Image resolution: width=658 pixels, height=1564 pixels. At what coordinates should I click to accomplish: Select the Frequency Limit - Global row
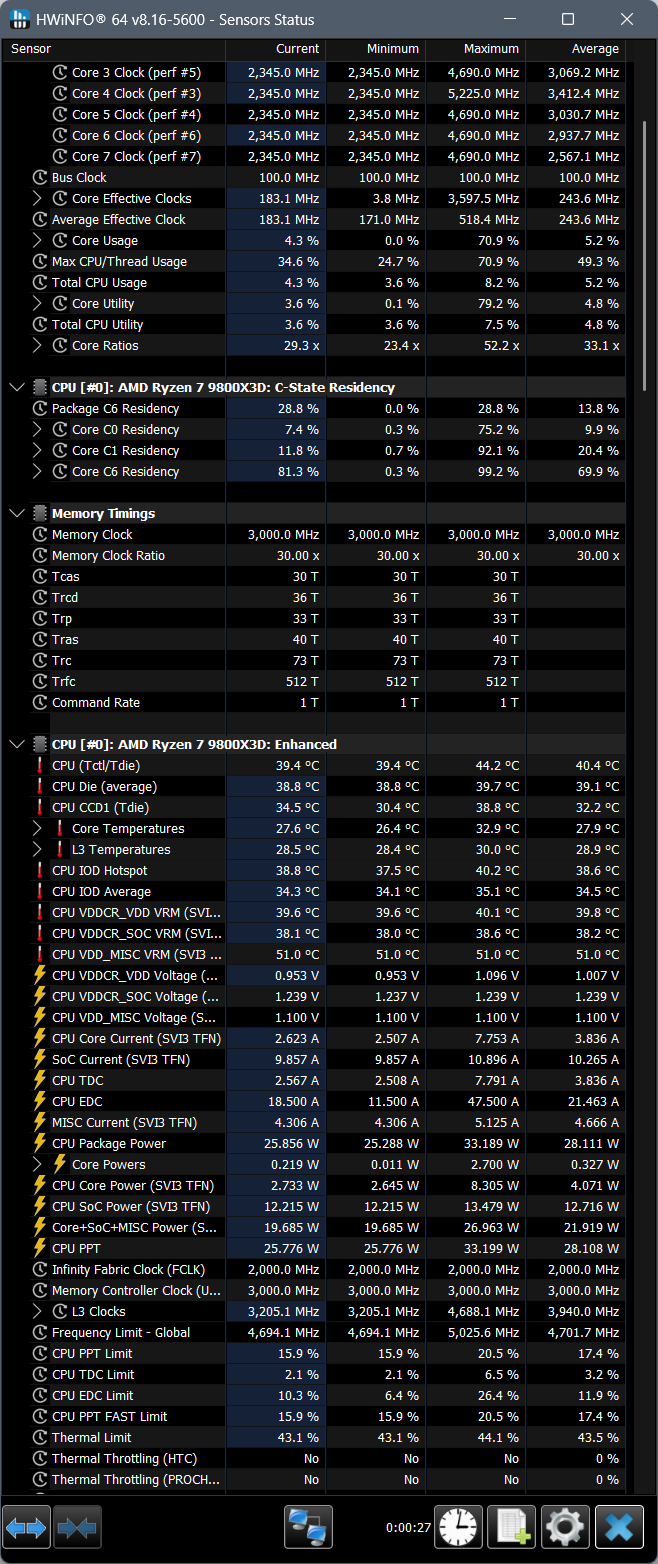pyautogui.click(x=314, y=1332)
